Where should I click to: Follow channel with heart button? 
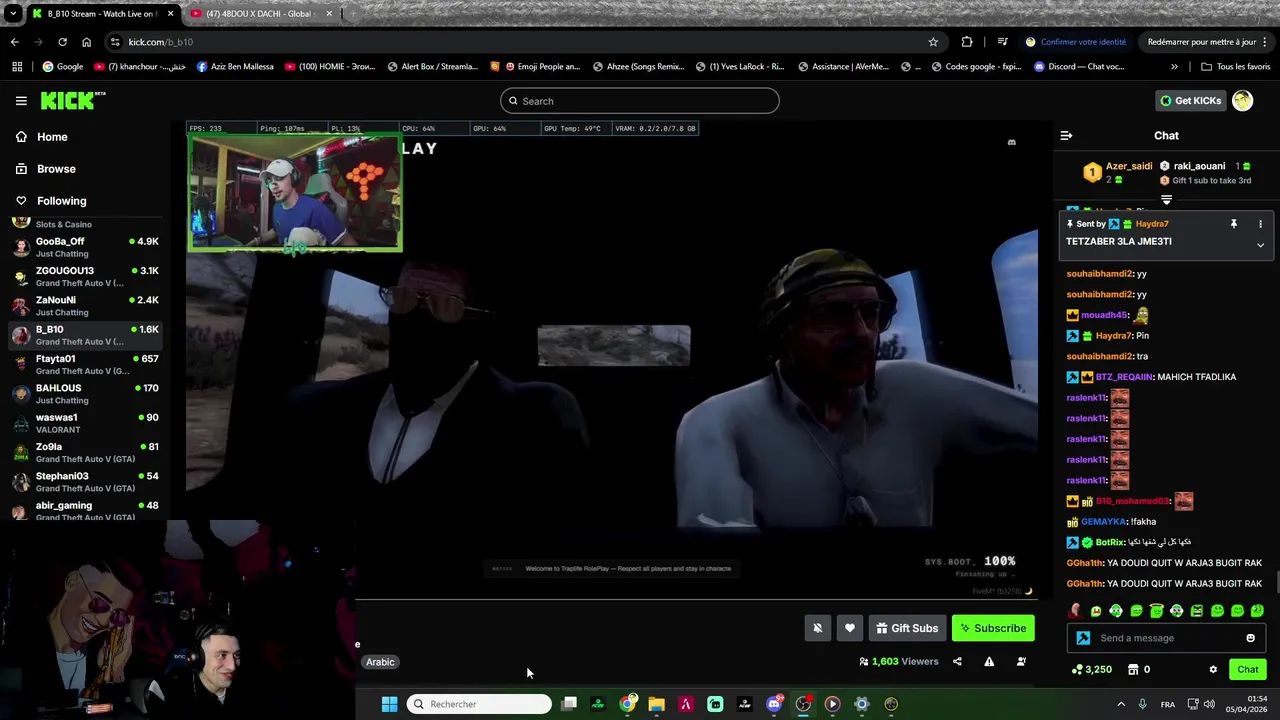[x=849, y=628]
